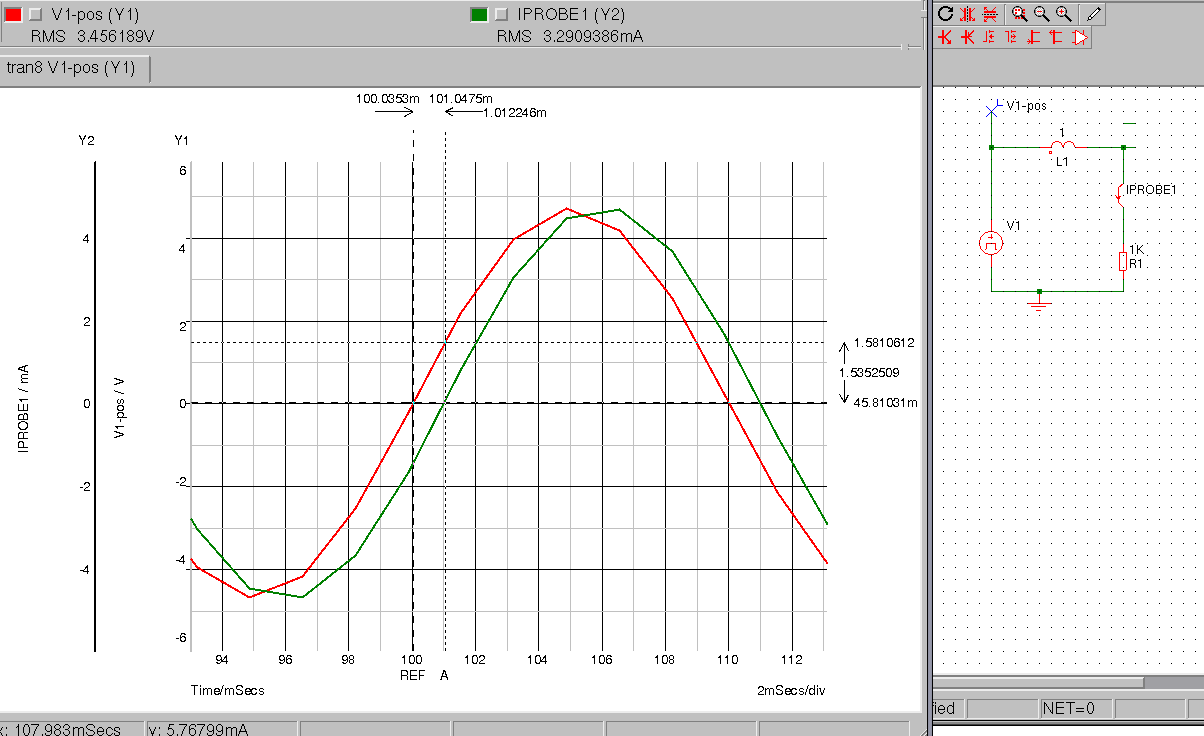Viewport: 1204px width, 736px height.
Task: Select the zoom box magnifier icon
Action: [1019, 14]
